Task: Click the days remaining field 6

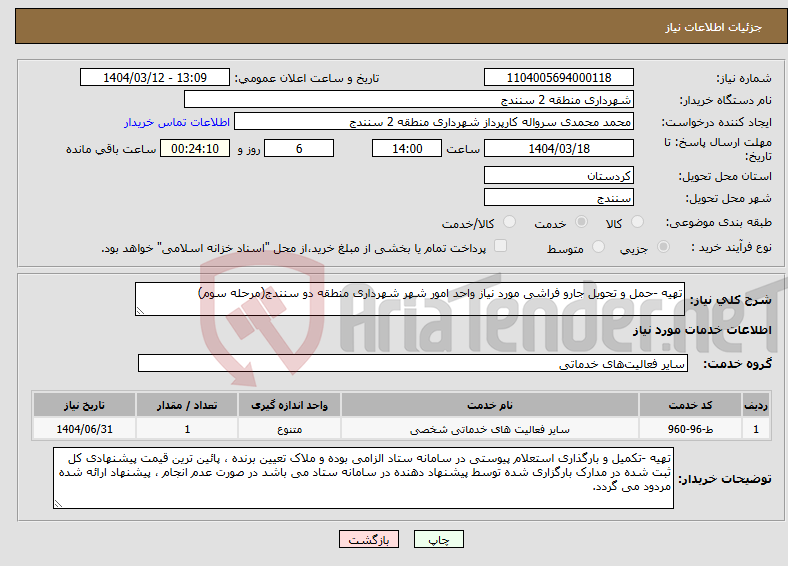Action: pyautogui.click(x=299, y=148)
